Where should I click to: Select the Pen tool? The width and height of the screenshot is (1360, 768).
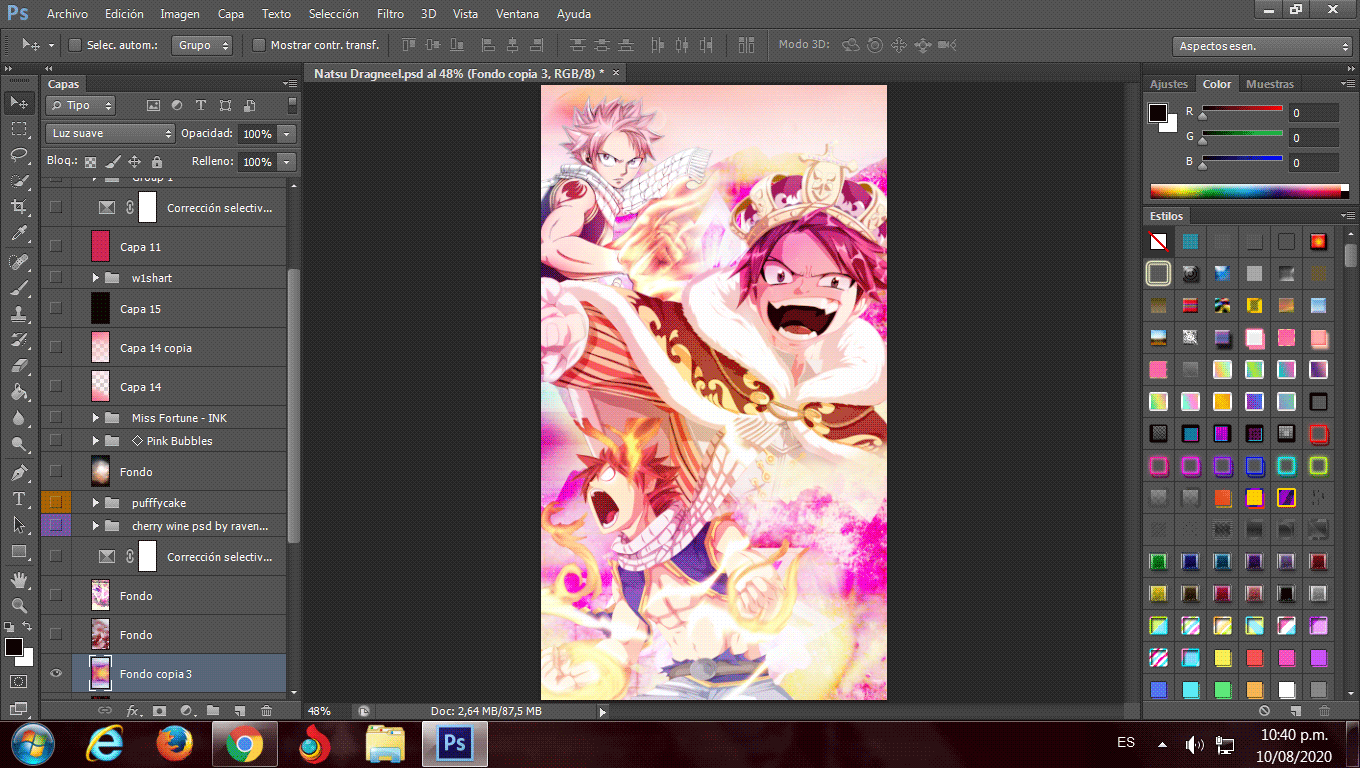coord(18,472)
